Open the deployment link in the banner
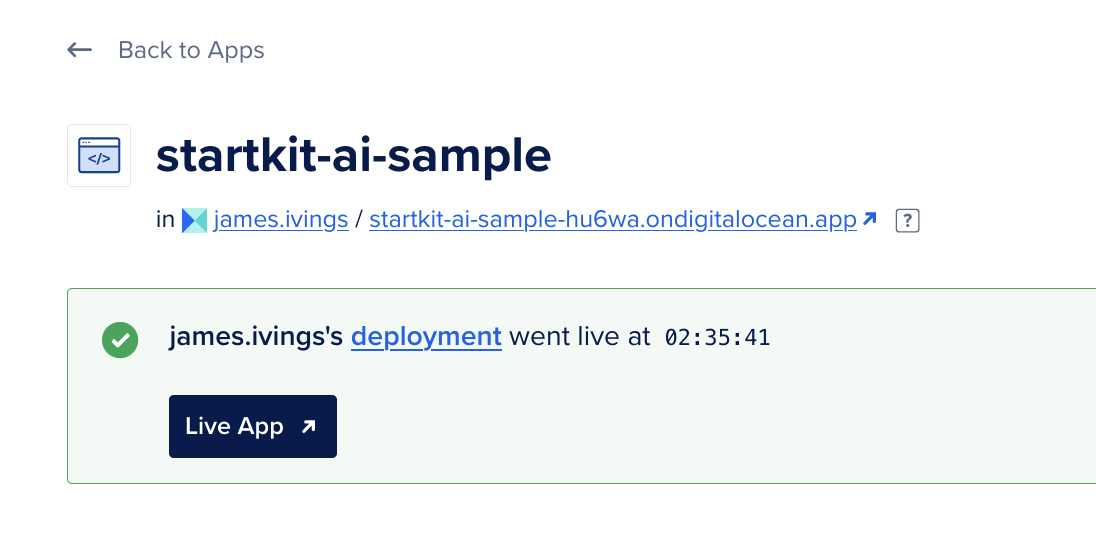The image size is (1096, 548). coord(426,337)
